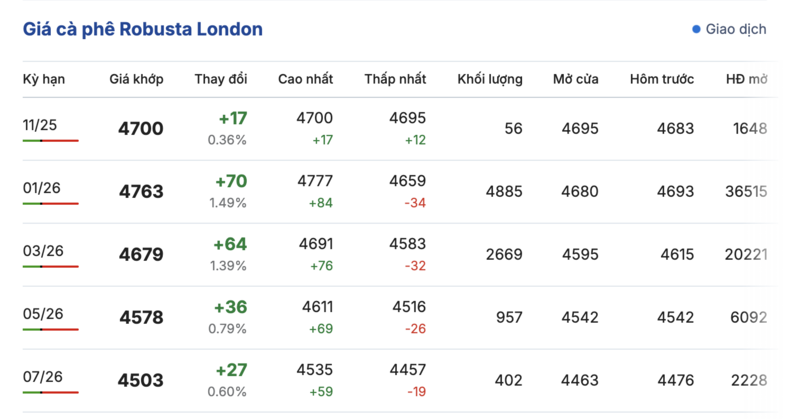Click the +17 change value for 11/25
Image resolution: width=800 pixels, height=420 pixels.
[232, 119]
